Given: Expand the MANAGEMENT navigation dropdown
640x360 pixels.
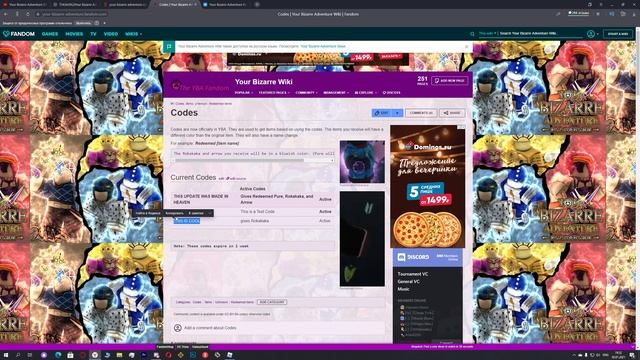Looking at the screenshot, I should [336, 93].
